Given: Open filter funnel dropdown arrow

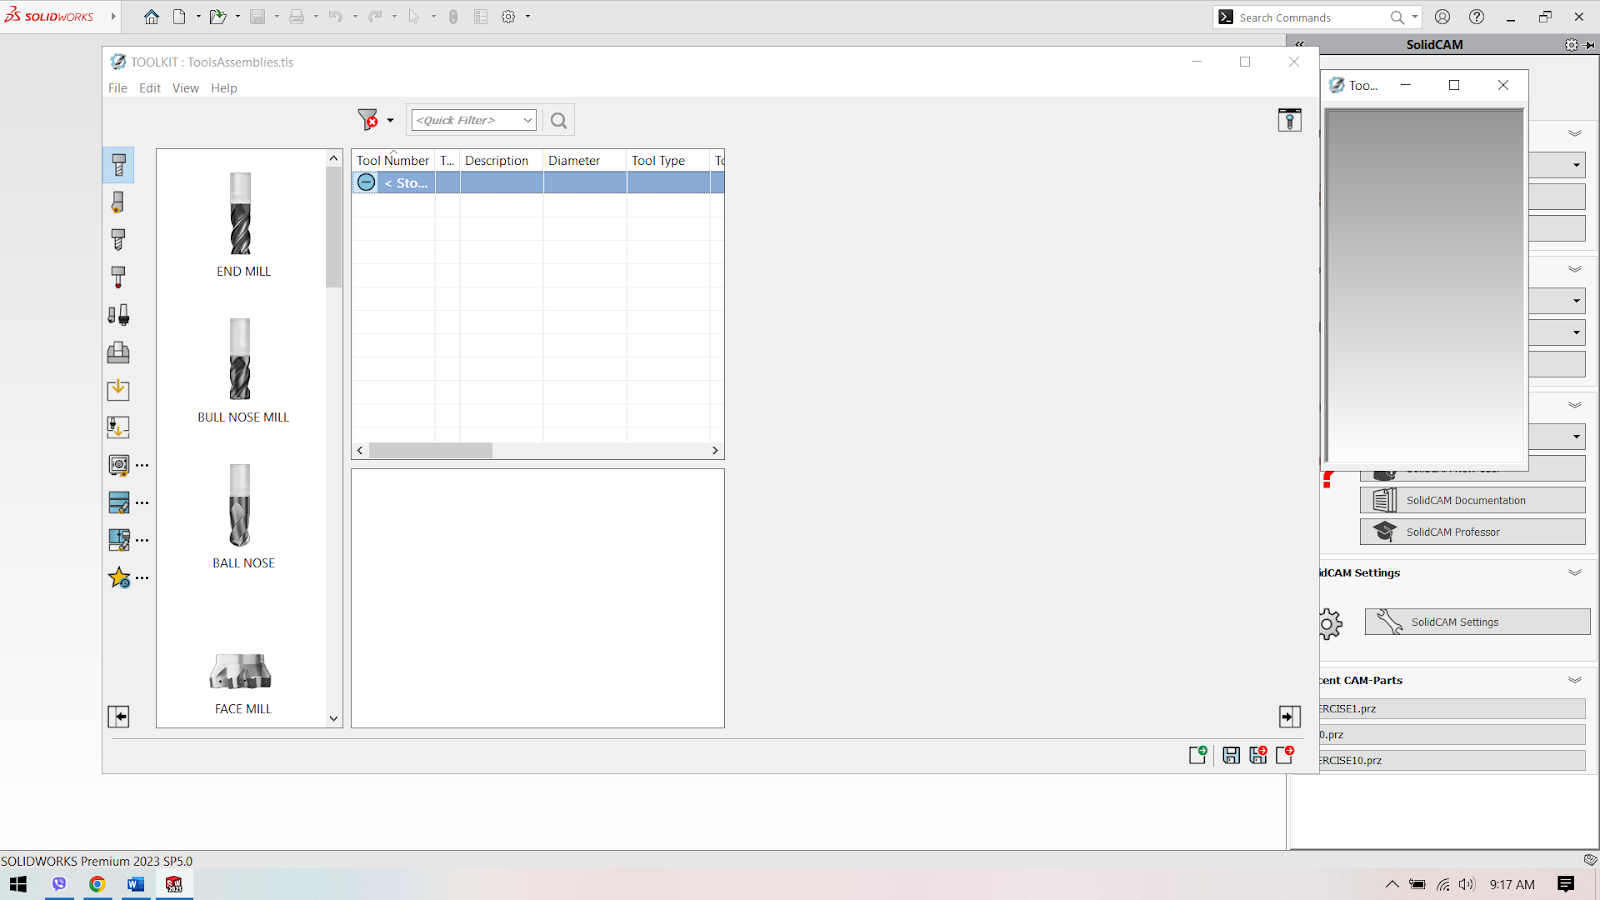Looking at the screenshot, I should point(391,120).
